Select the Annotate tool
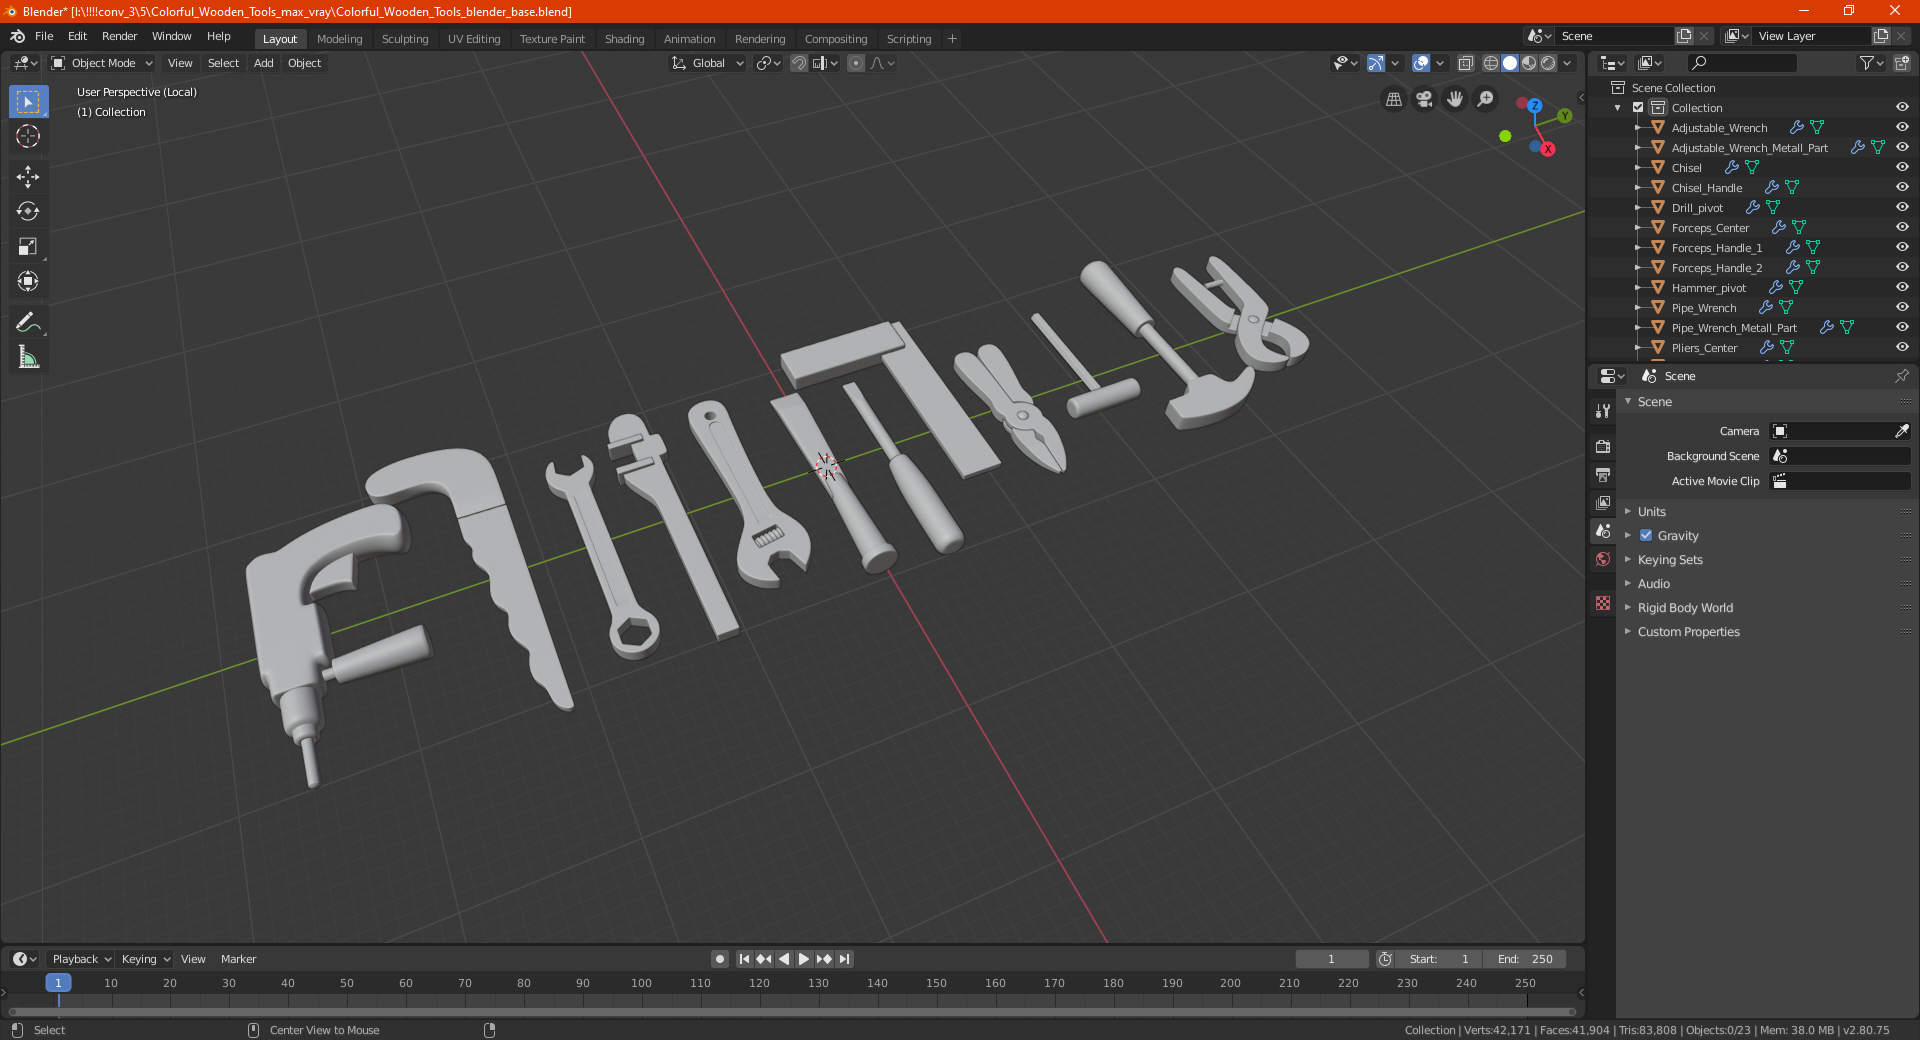The height and width of the screenshot is (1040, 1920). 28,322
